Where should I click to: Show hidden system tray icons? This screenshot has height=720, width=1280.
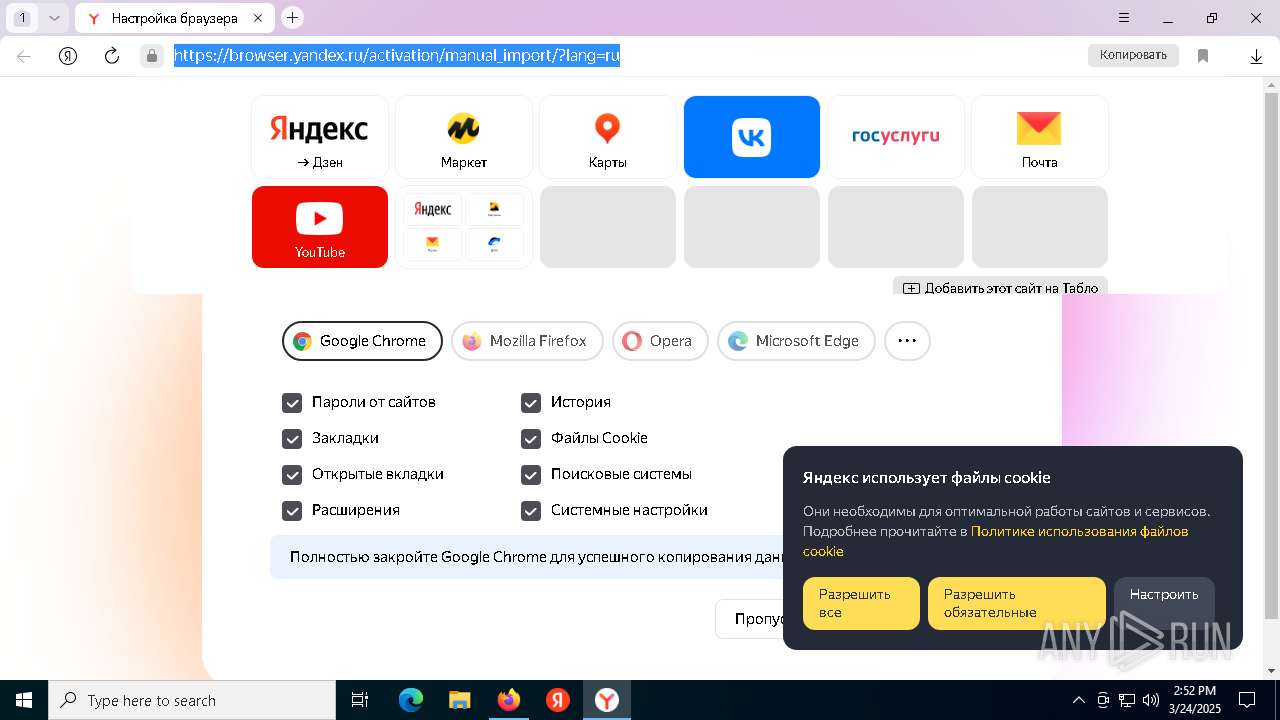[x=1078, y=700]
